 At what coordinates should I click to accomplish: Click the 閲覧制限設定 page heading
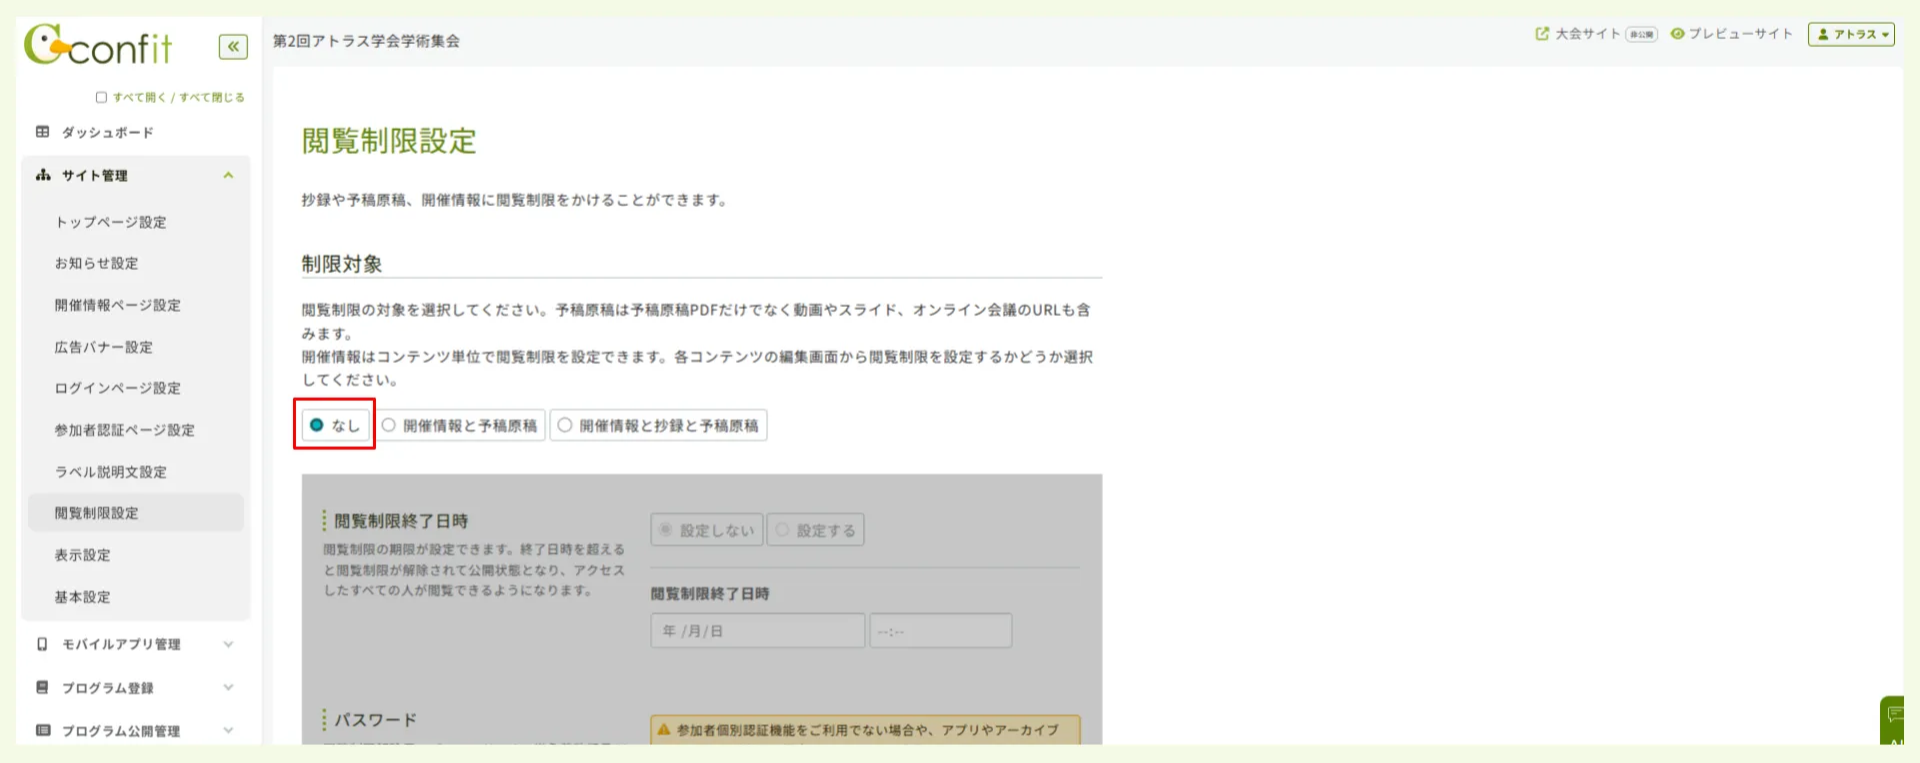[389, 141]
